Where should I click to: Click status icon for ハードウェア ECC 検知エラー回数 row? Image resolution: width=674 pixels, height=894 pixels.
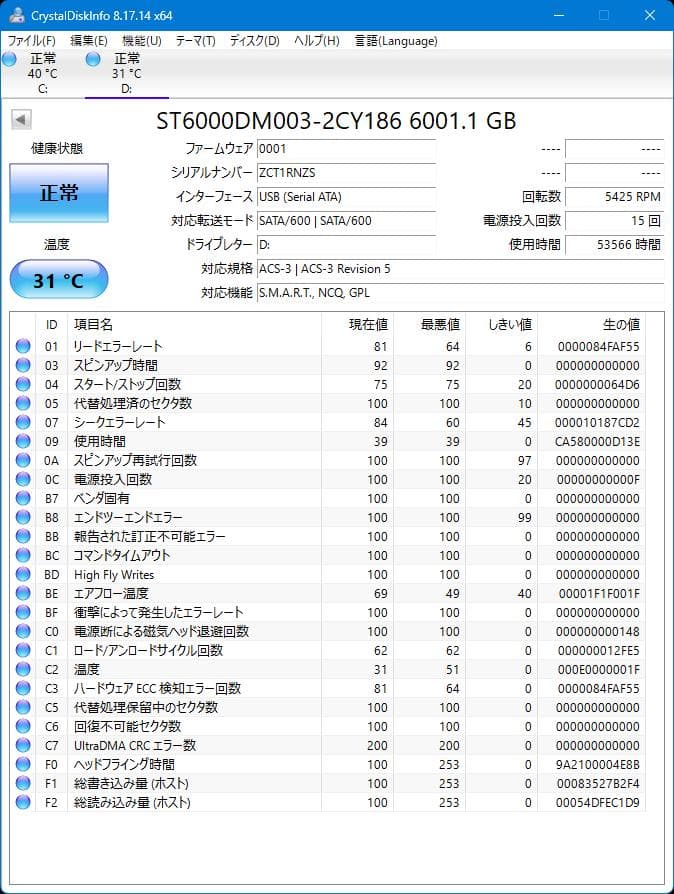23,688
